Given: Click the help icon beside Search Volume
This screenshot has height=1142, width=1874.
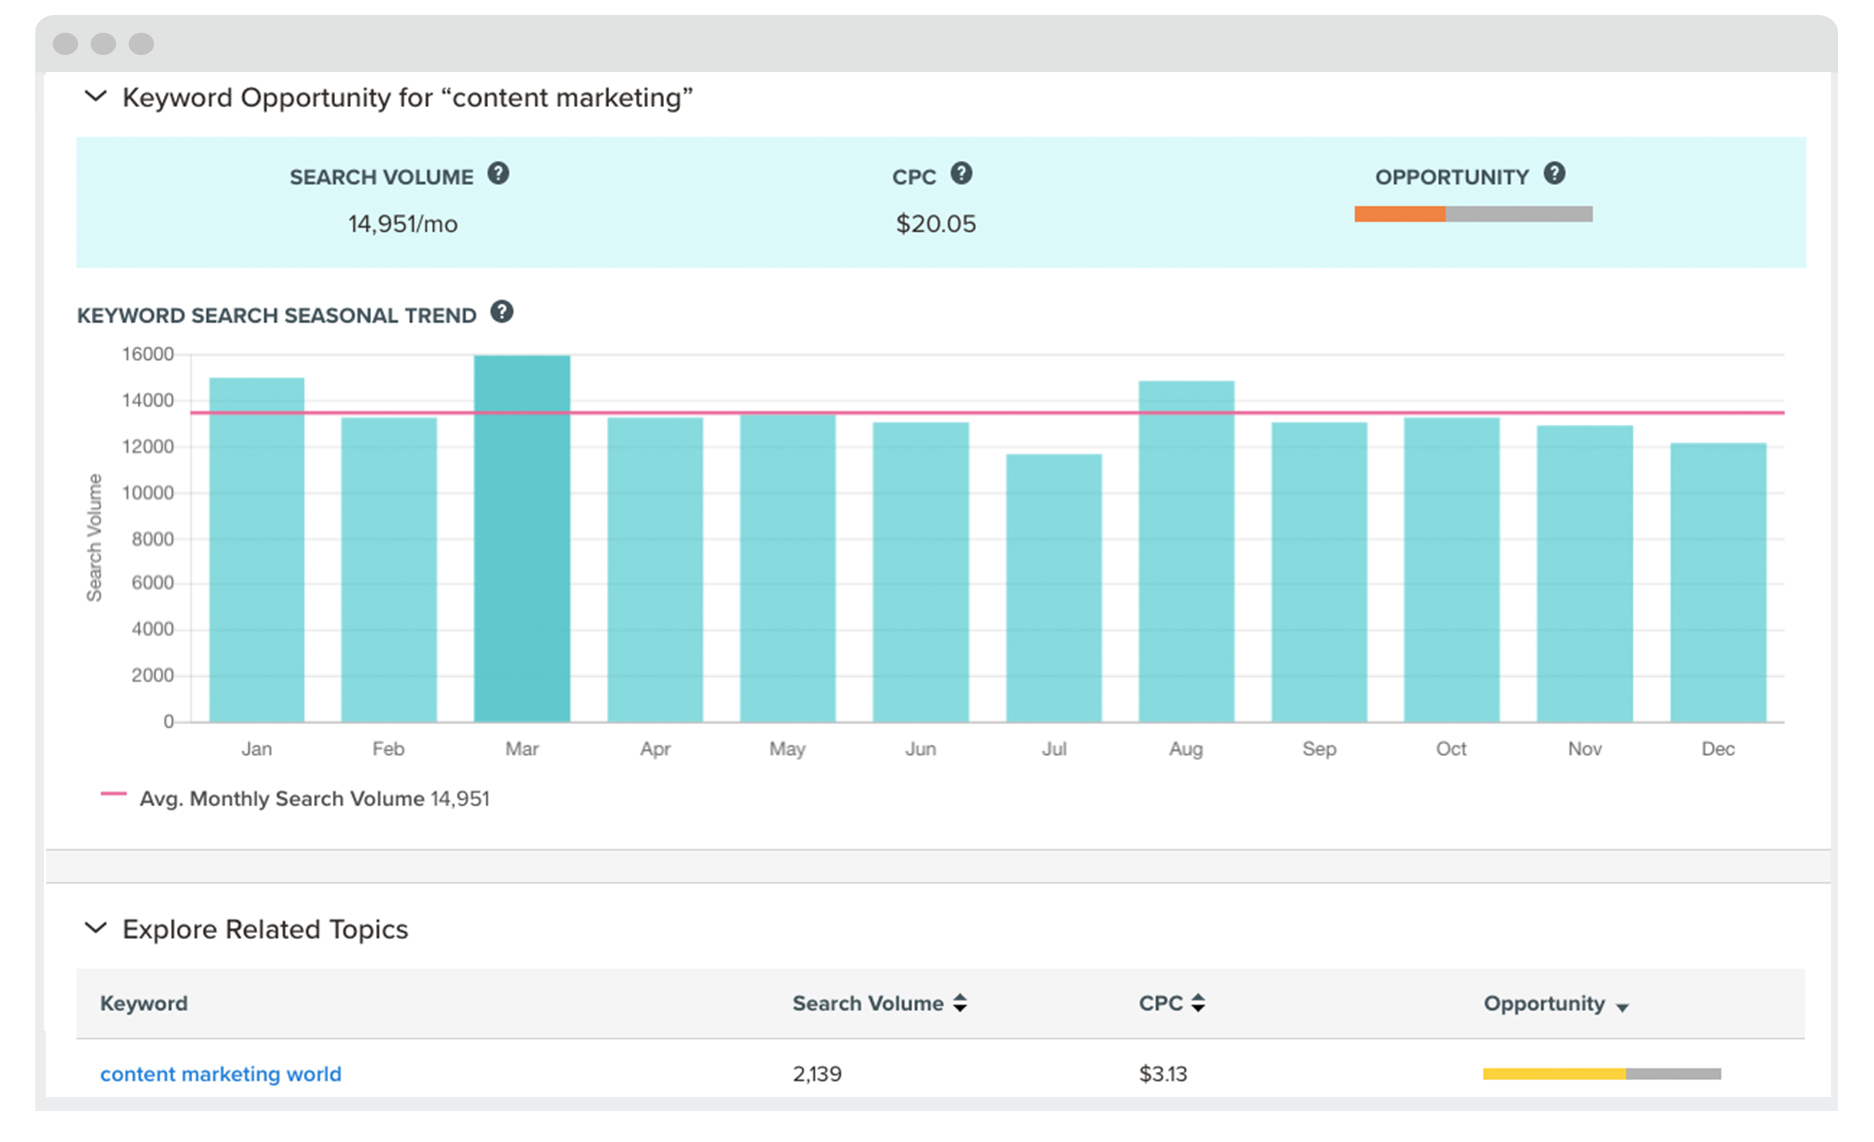Looking at the screenshot, I should pyautogui.click(x=498, y=174).
